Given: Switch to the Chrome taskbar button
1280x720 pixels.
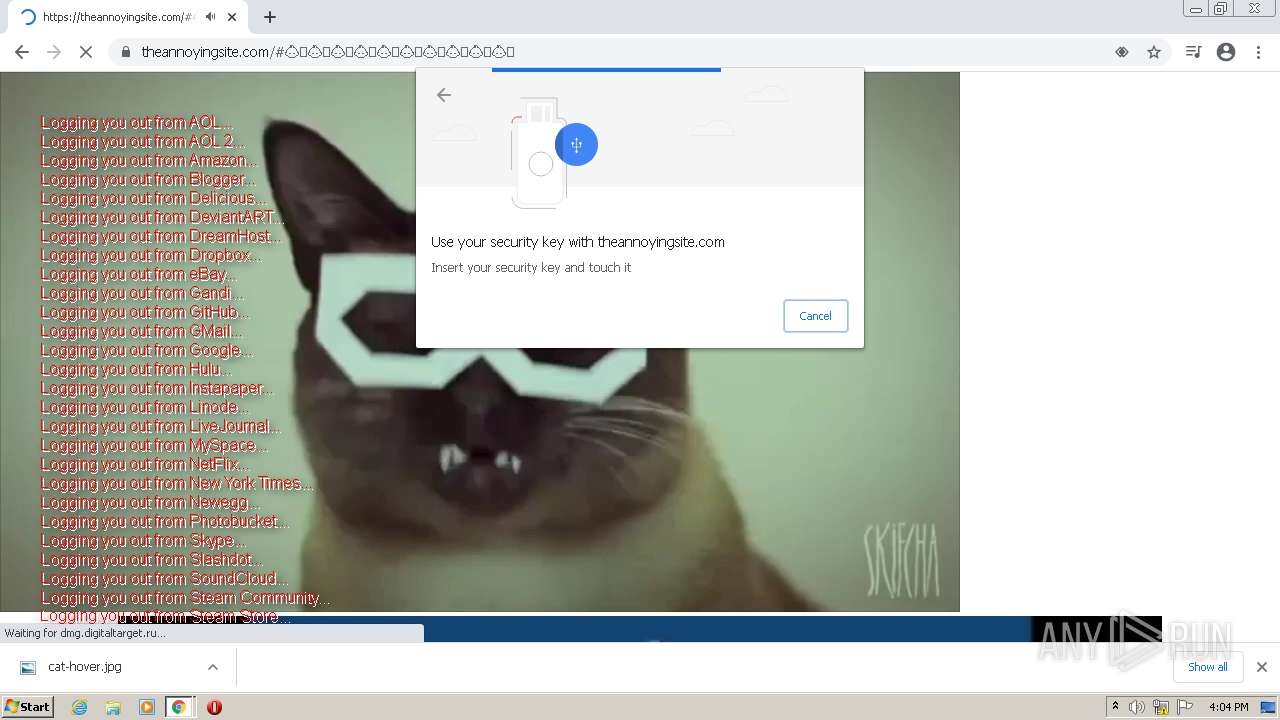Looking at the screenshot, I should click(179, 707).
